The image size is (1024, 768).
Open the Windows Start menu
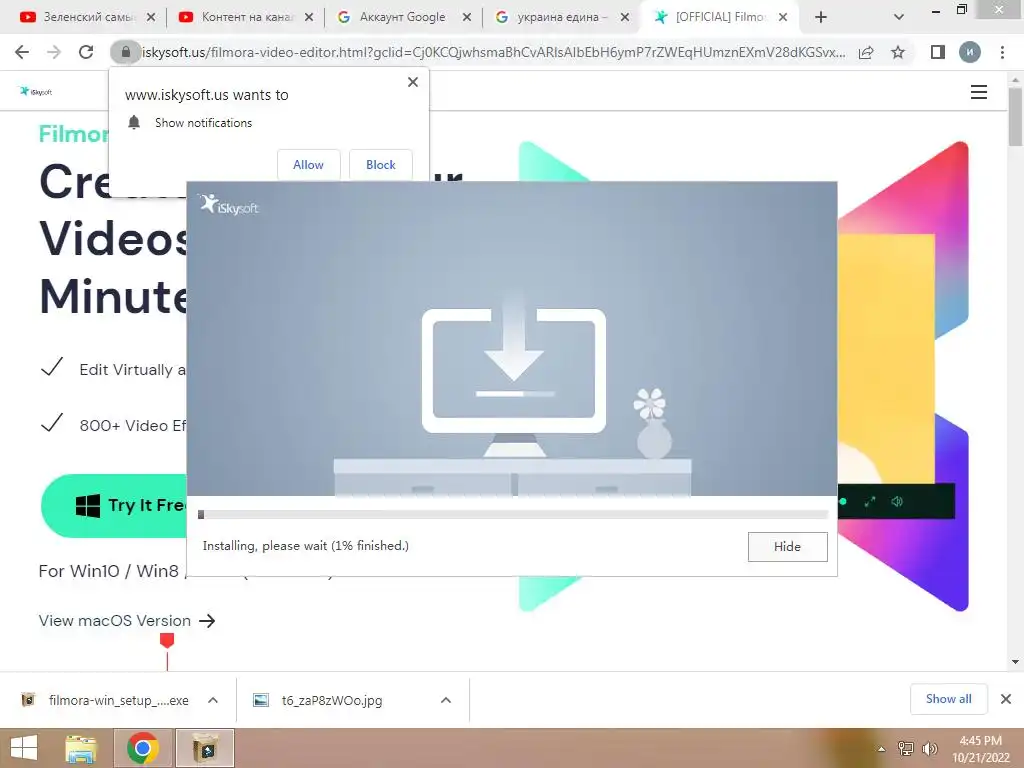point(24,748)
